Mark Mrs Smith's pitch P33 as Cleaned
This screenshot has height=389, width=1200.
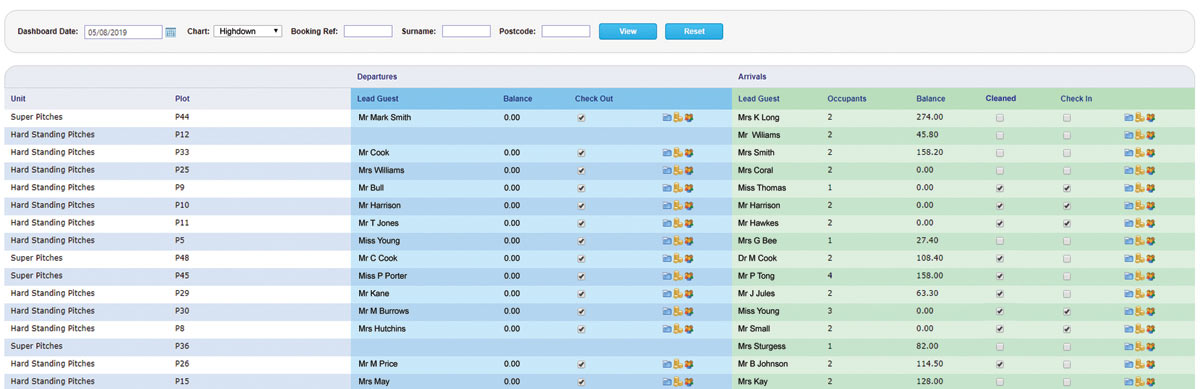pos(1000,153)
